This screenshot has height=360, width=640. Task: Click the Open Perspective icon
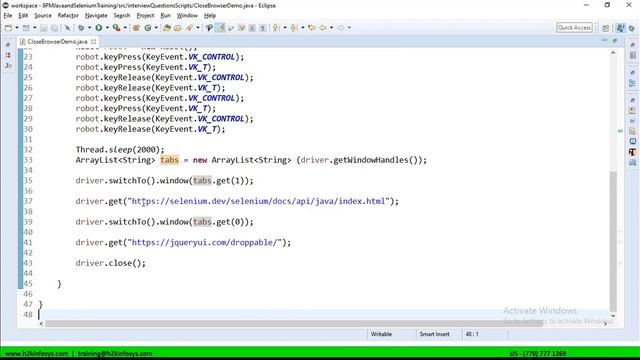606,28
